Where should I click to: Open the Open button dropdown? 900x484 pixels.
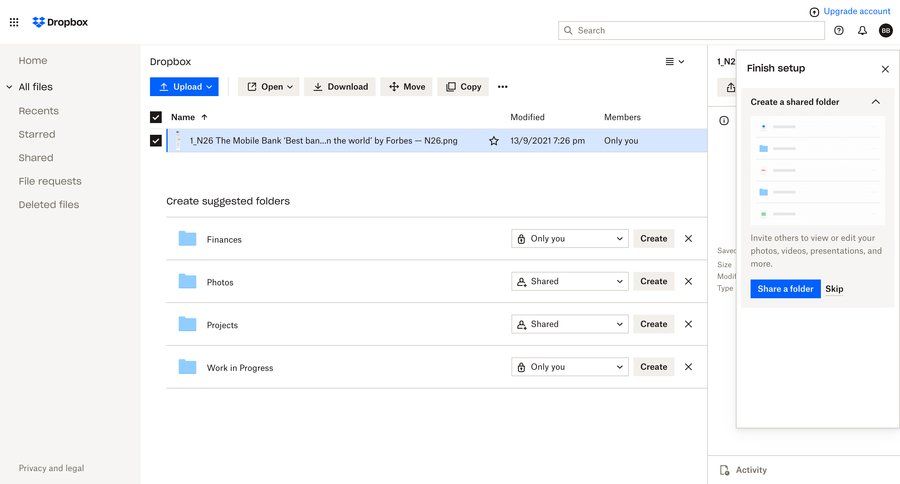(x=269, y=87)
